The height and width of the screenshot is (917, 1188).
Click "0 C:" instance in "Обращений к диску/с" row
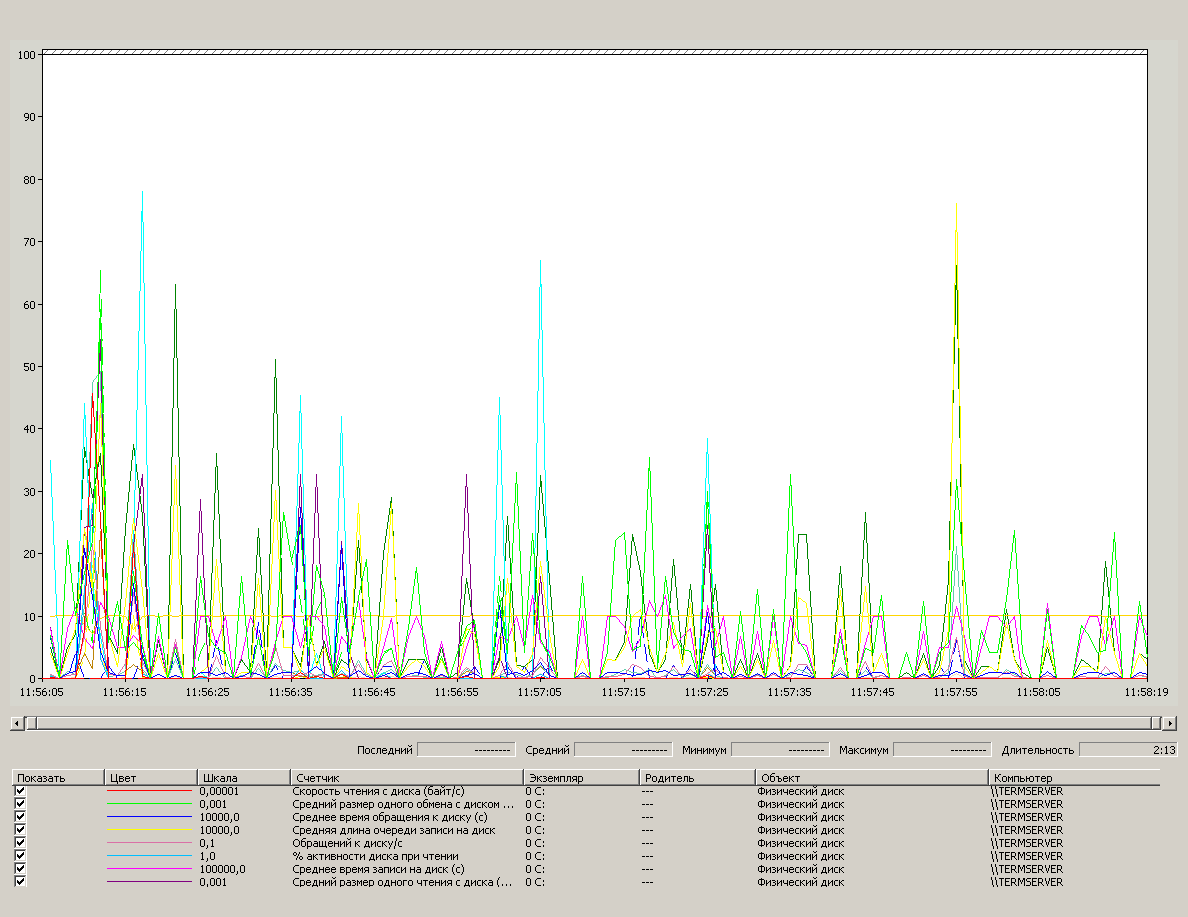point(535,843)
